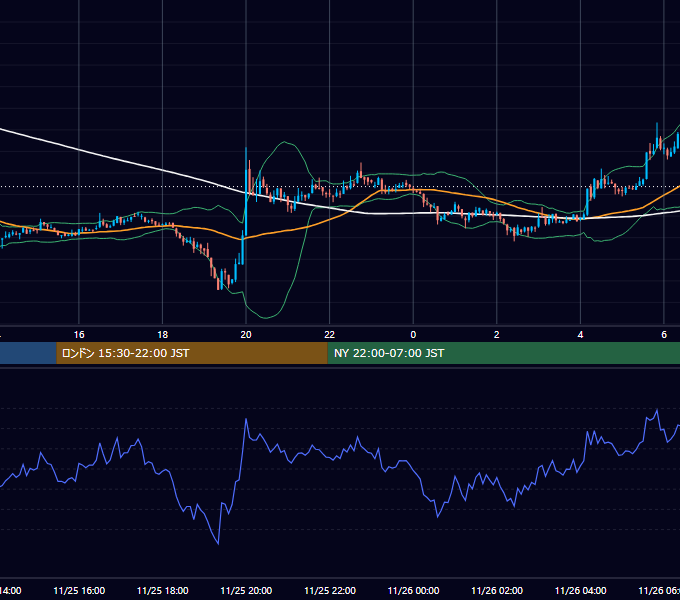The image size is (680, 600).
Task: Click the 11/26 02:00 date label
Action: pos(497,591)
